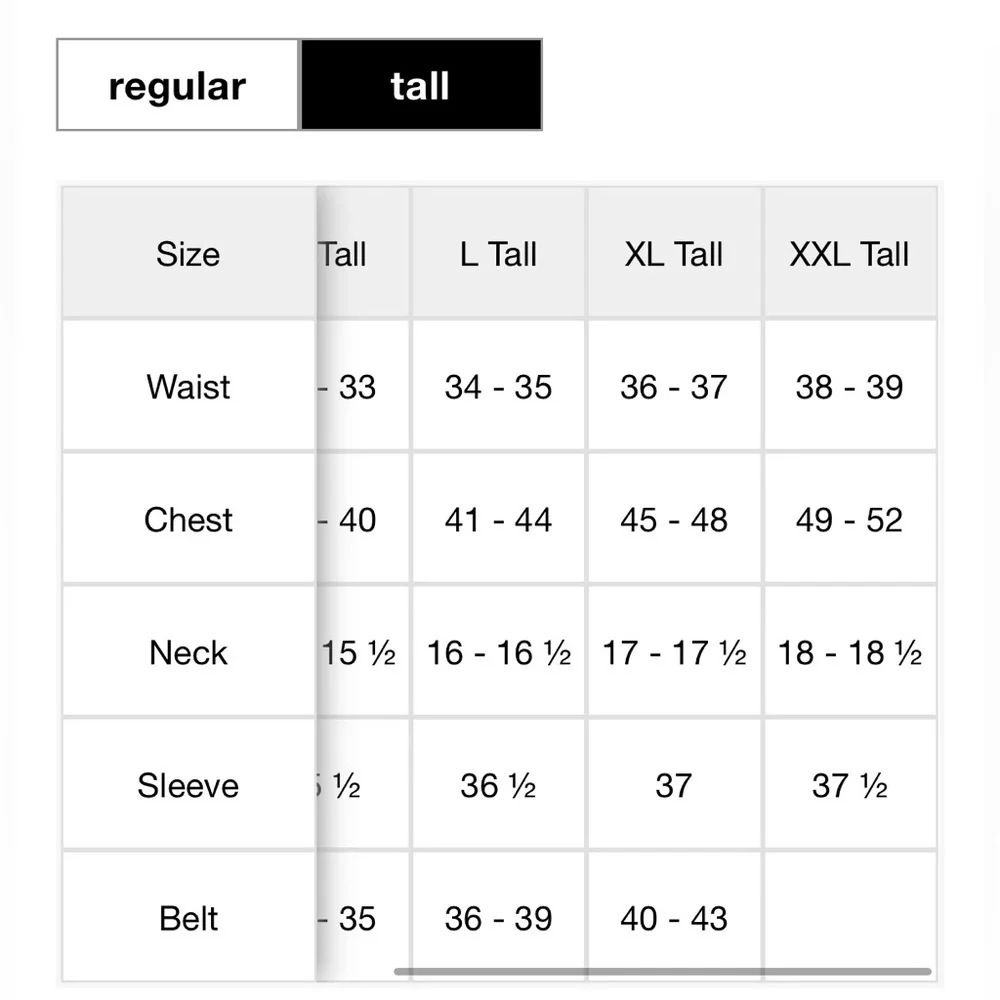Image resolution: width=1000 pixels, height=1000 pixels.
Task: Click the L Tall sleeve 36 ½ cell
Action: click(x=498, y=784)
